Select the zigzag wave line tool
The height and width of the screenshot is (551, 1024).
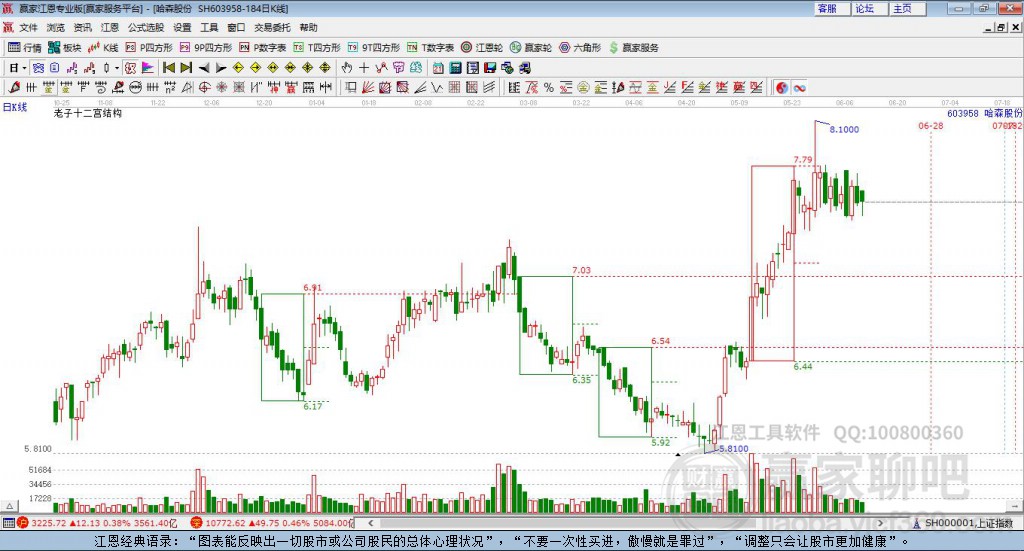tap(437, 87)
